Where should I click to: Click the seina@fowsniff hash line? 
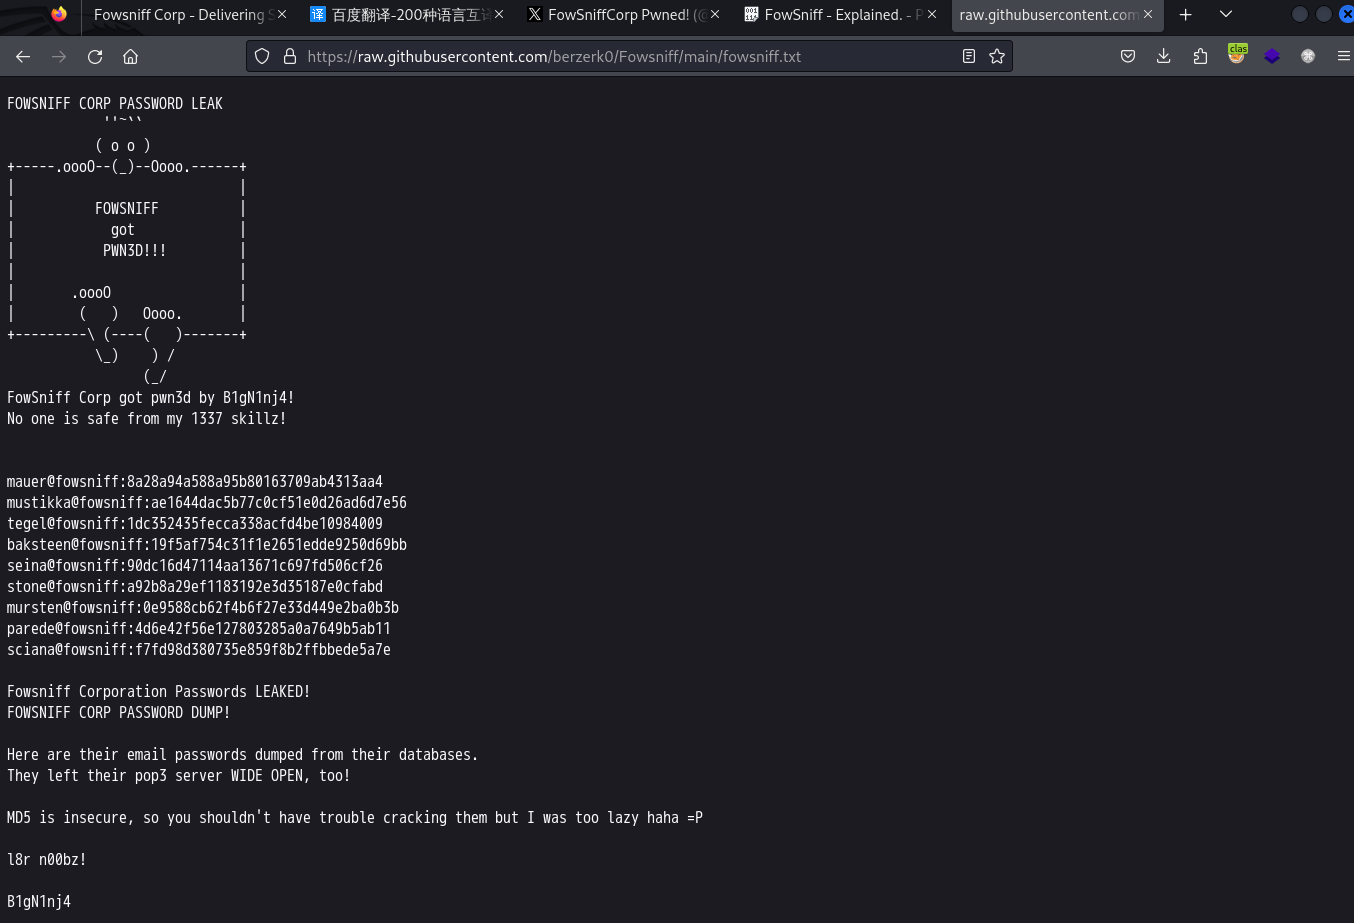click(195, 566)
